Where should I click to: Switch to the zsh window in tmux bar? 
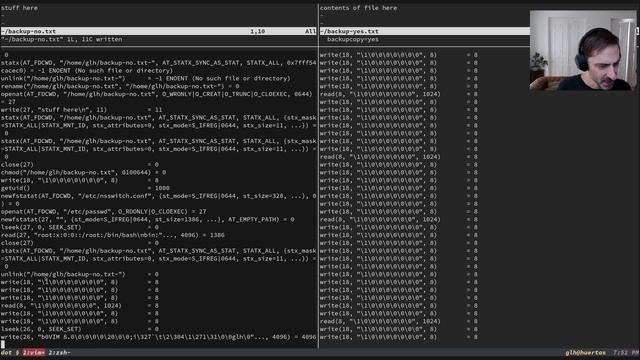[60, 353]
